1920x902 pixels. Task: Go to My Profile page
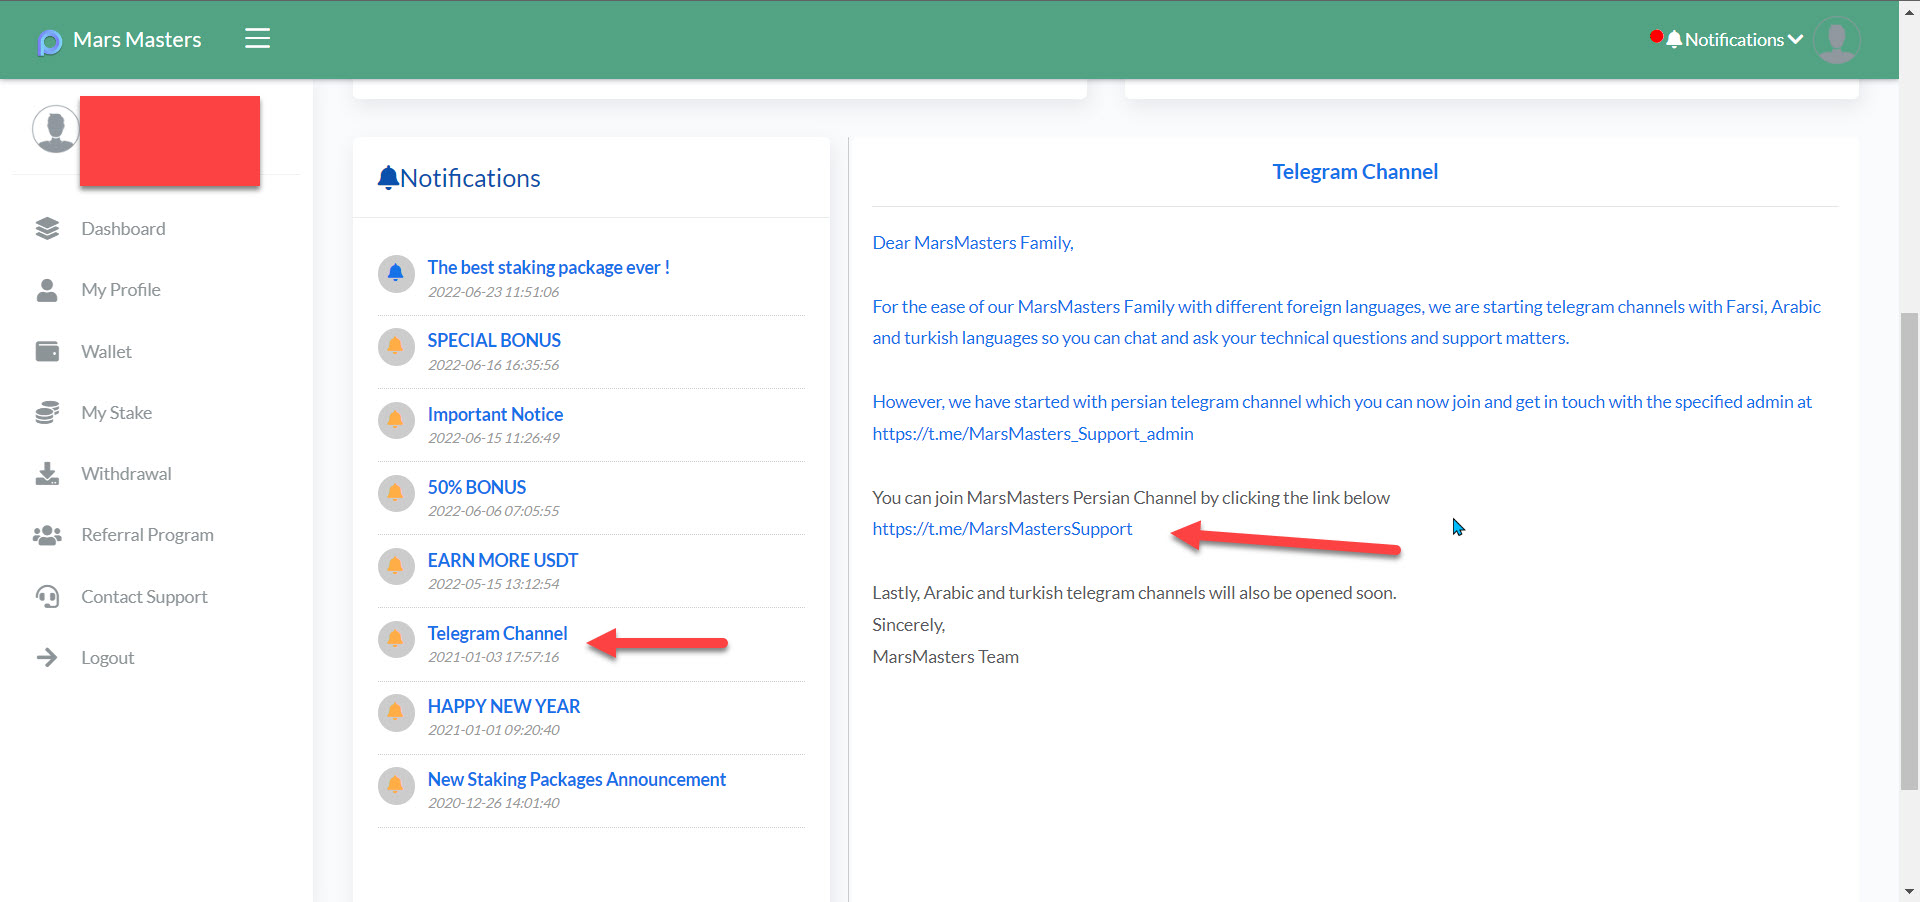click(121, 290)
